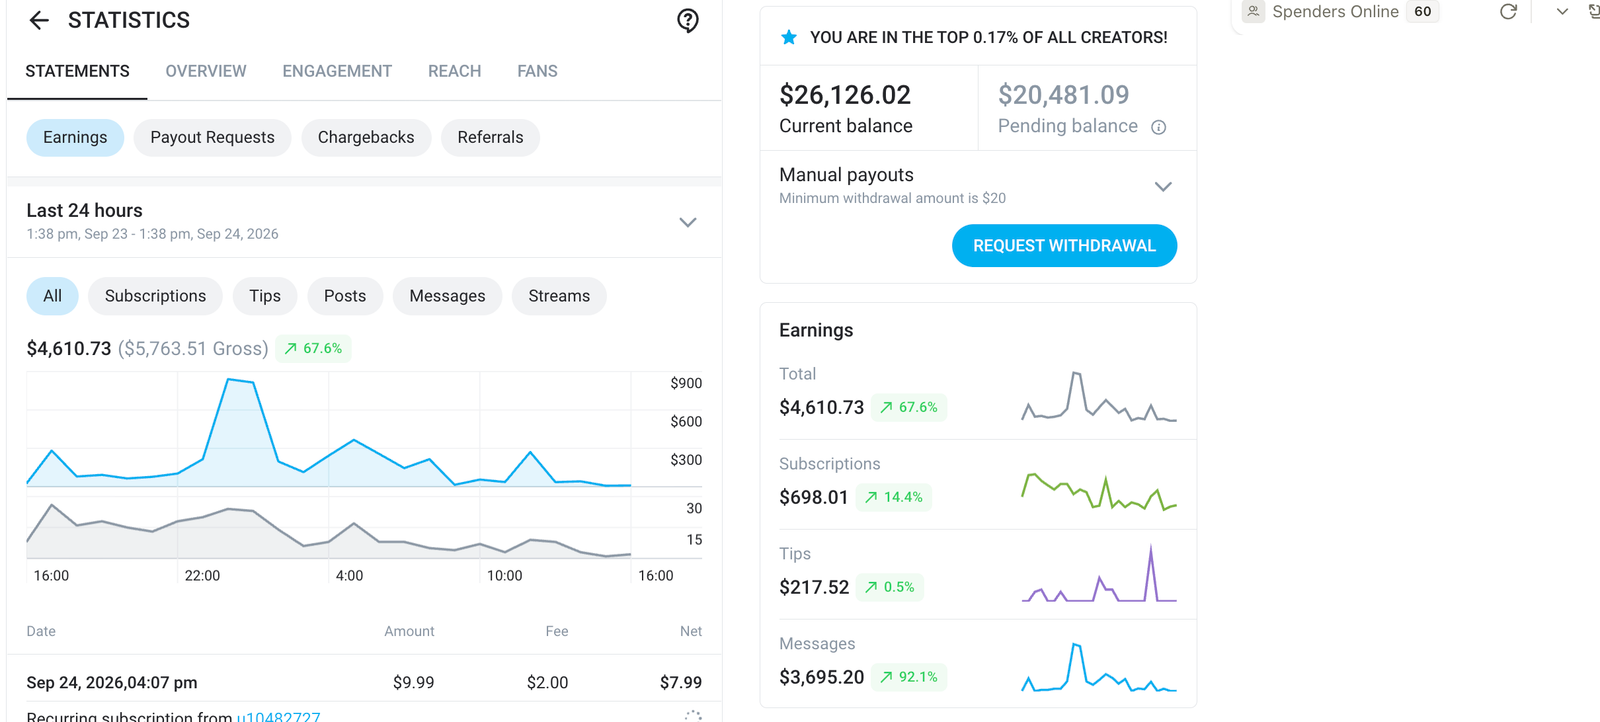Expand the Manual payouts section

point(1163,186)
